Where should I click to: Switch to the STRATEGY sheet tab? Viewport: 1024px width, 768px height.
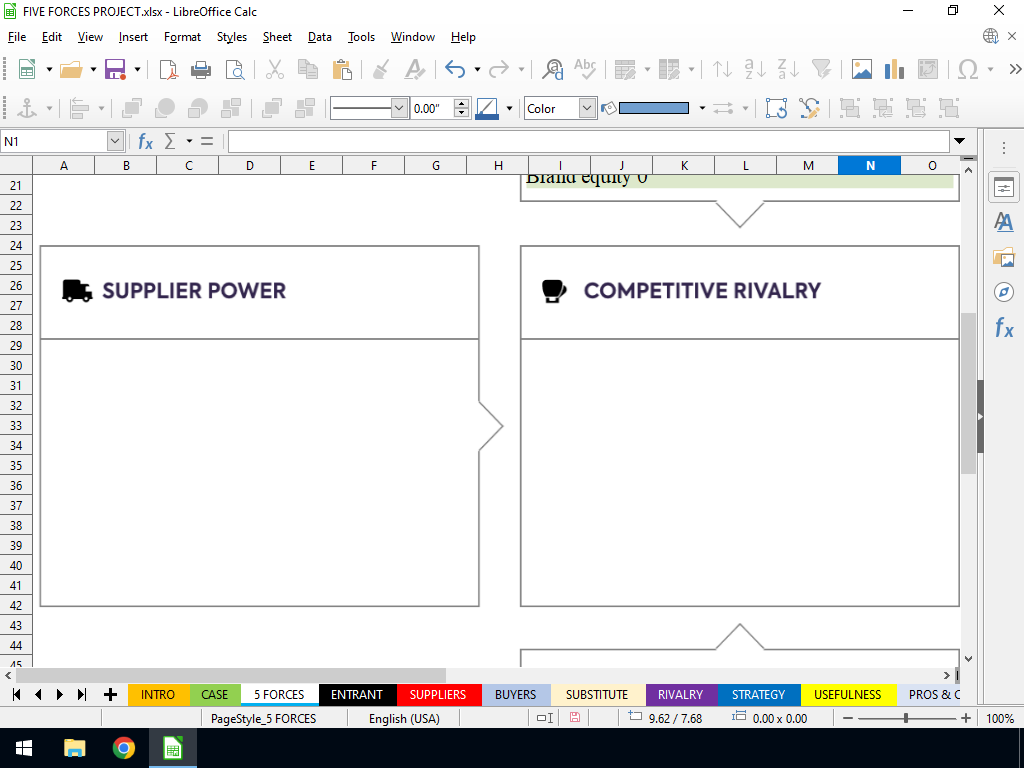tap(758, 694)
